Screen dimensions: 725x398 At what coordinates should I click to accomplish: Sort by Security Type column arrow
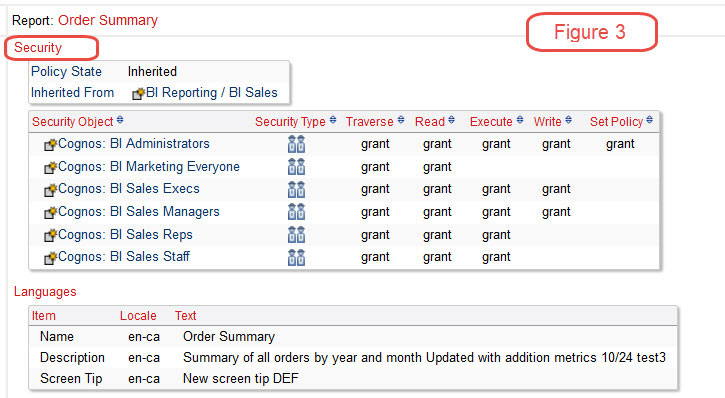pyautogui.click(x=332, y=120)
